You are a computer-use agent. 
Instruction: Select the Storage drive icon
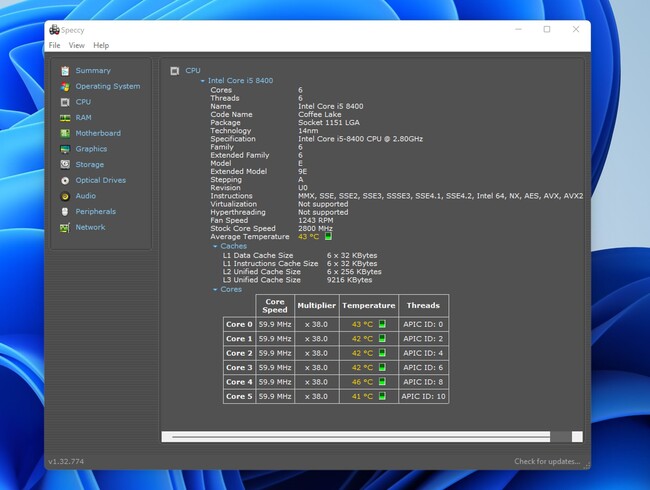click(65, 165)
